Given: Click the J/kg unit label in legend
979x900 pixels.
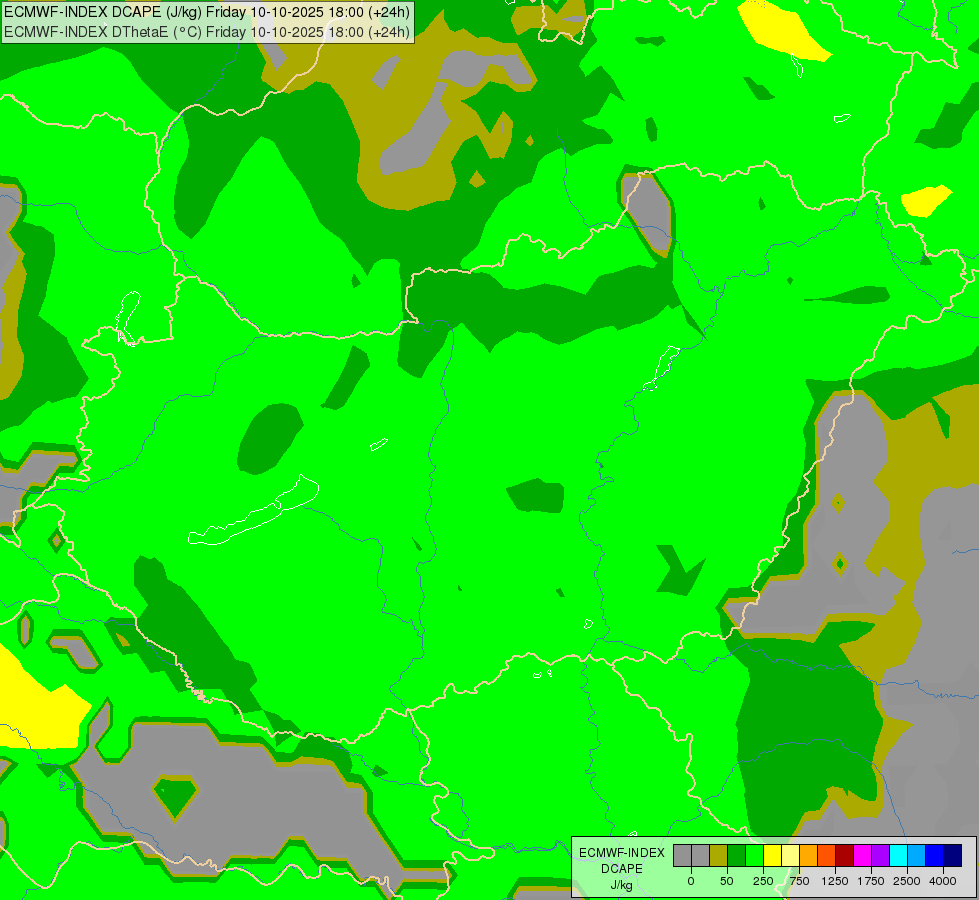Looking at the screenshot, I should coord(621,885).
